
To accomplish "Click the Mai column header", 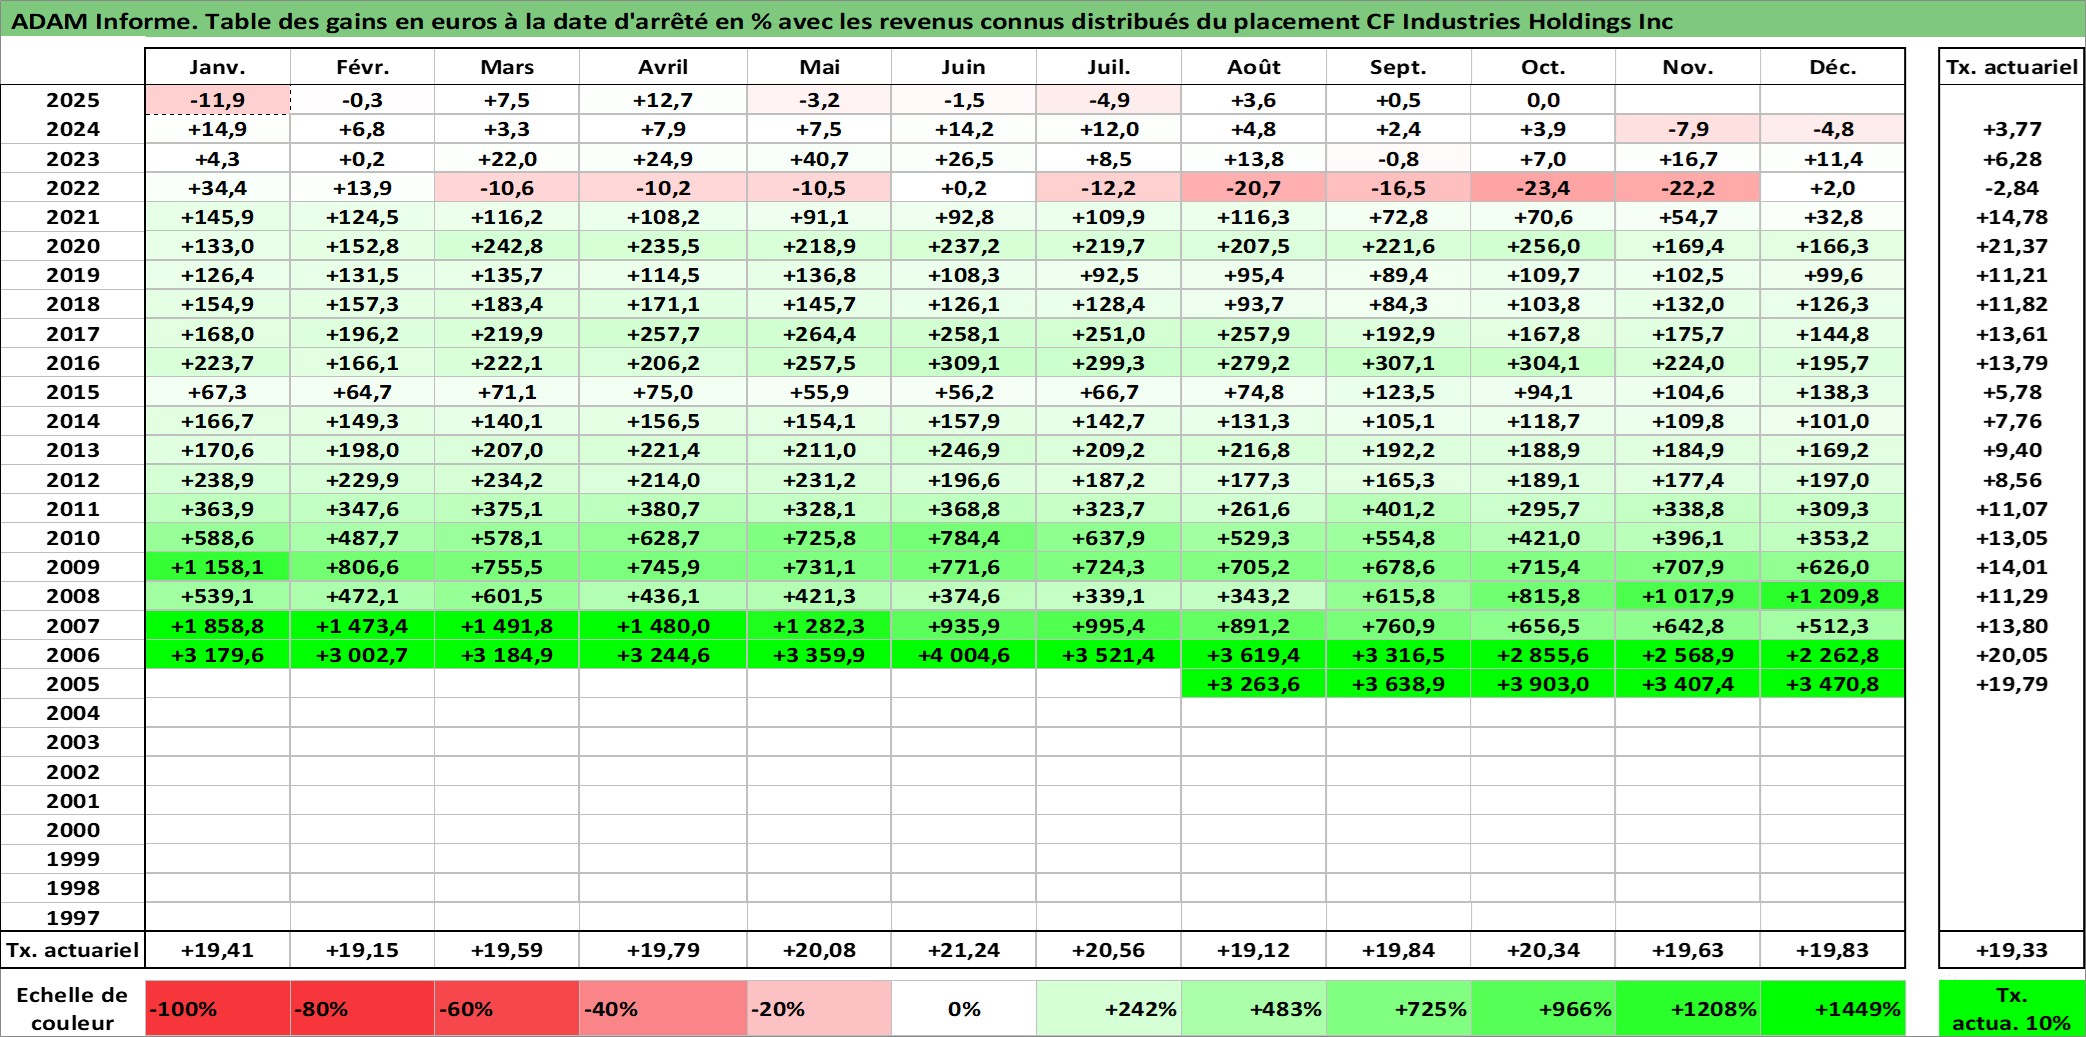I will point(819,67).
